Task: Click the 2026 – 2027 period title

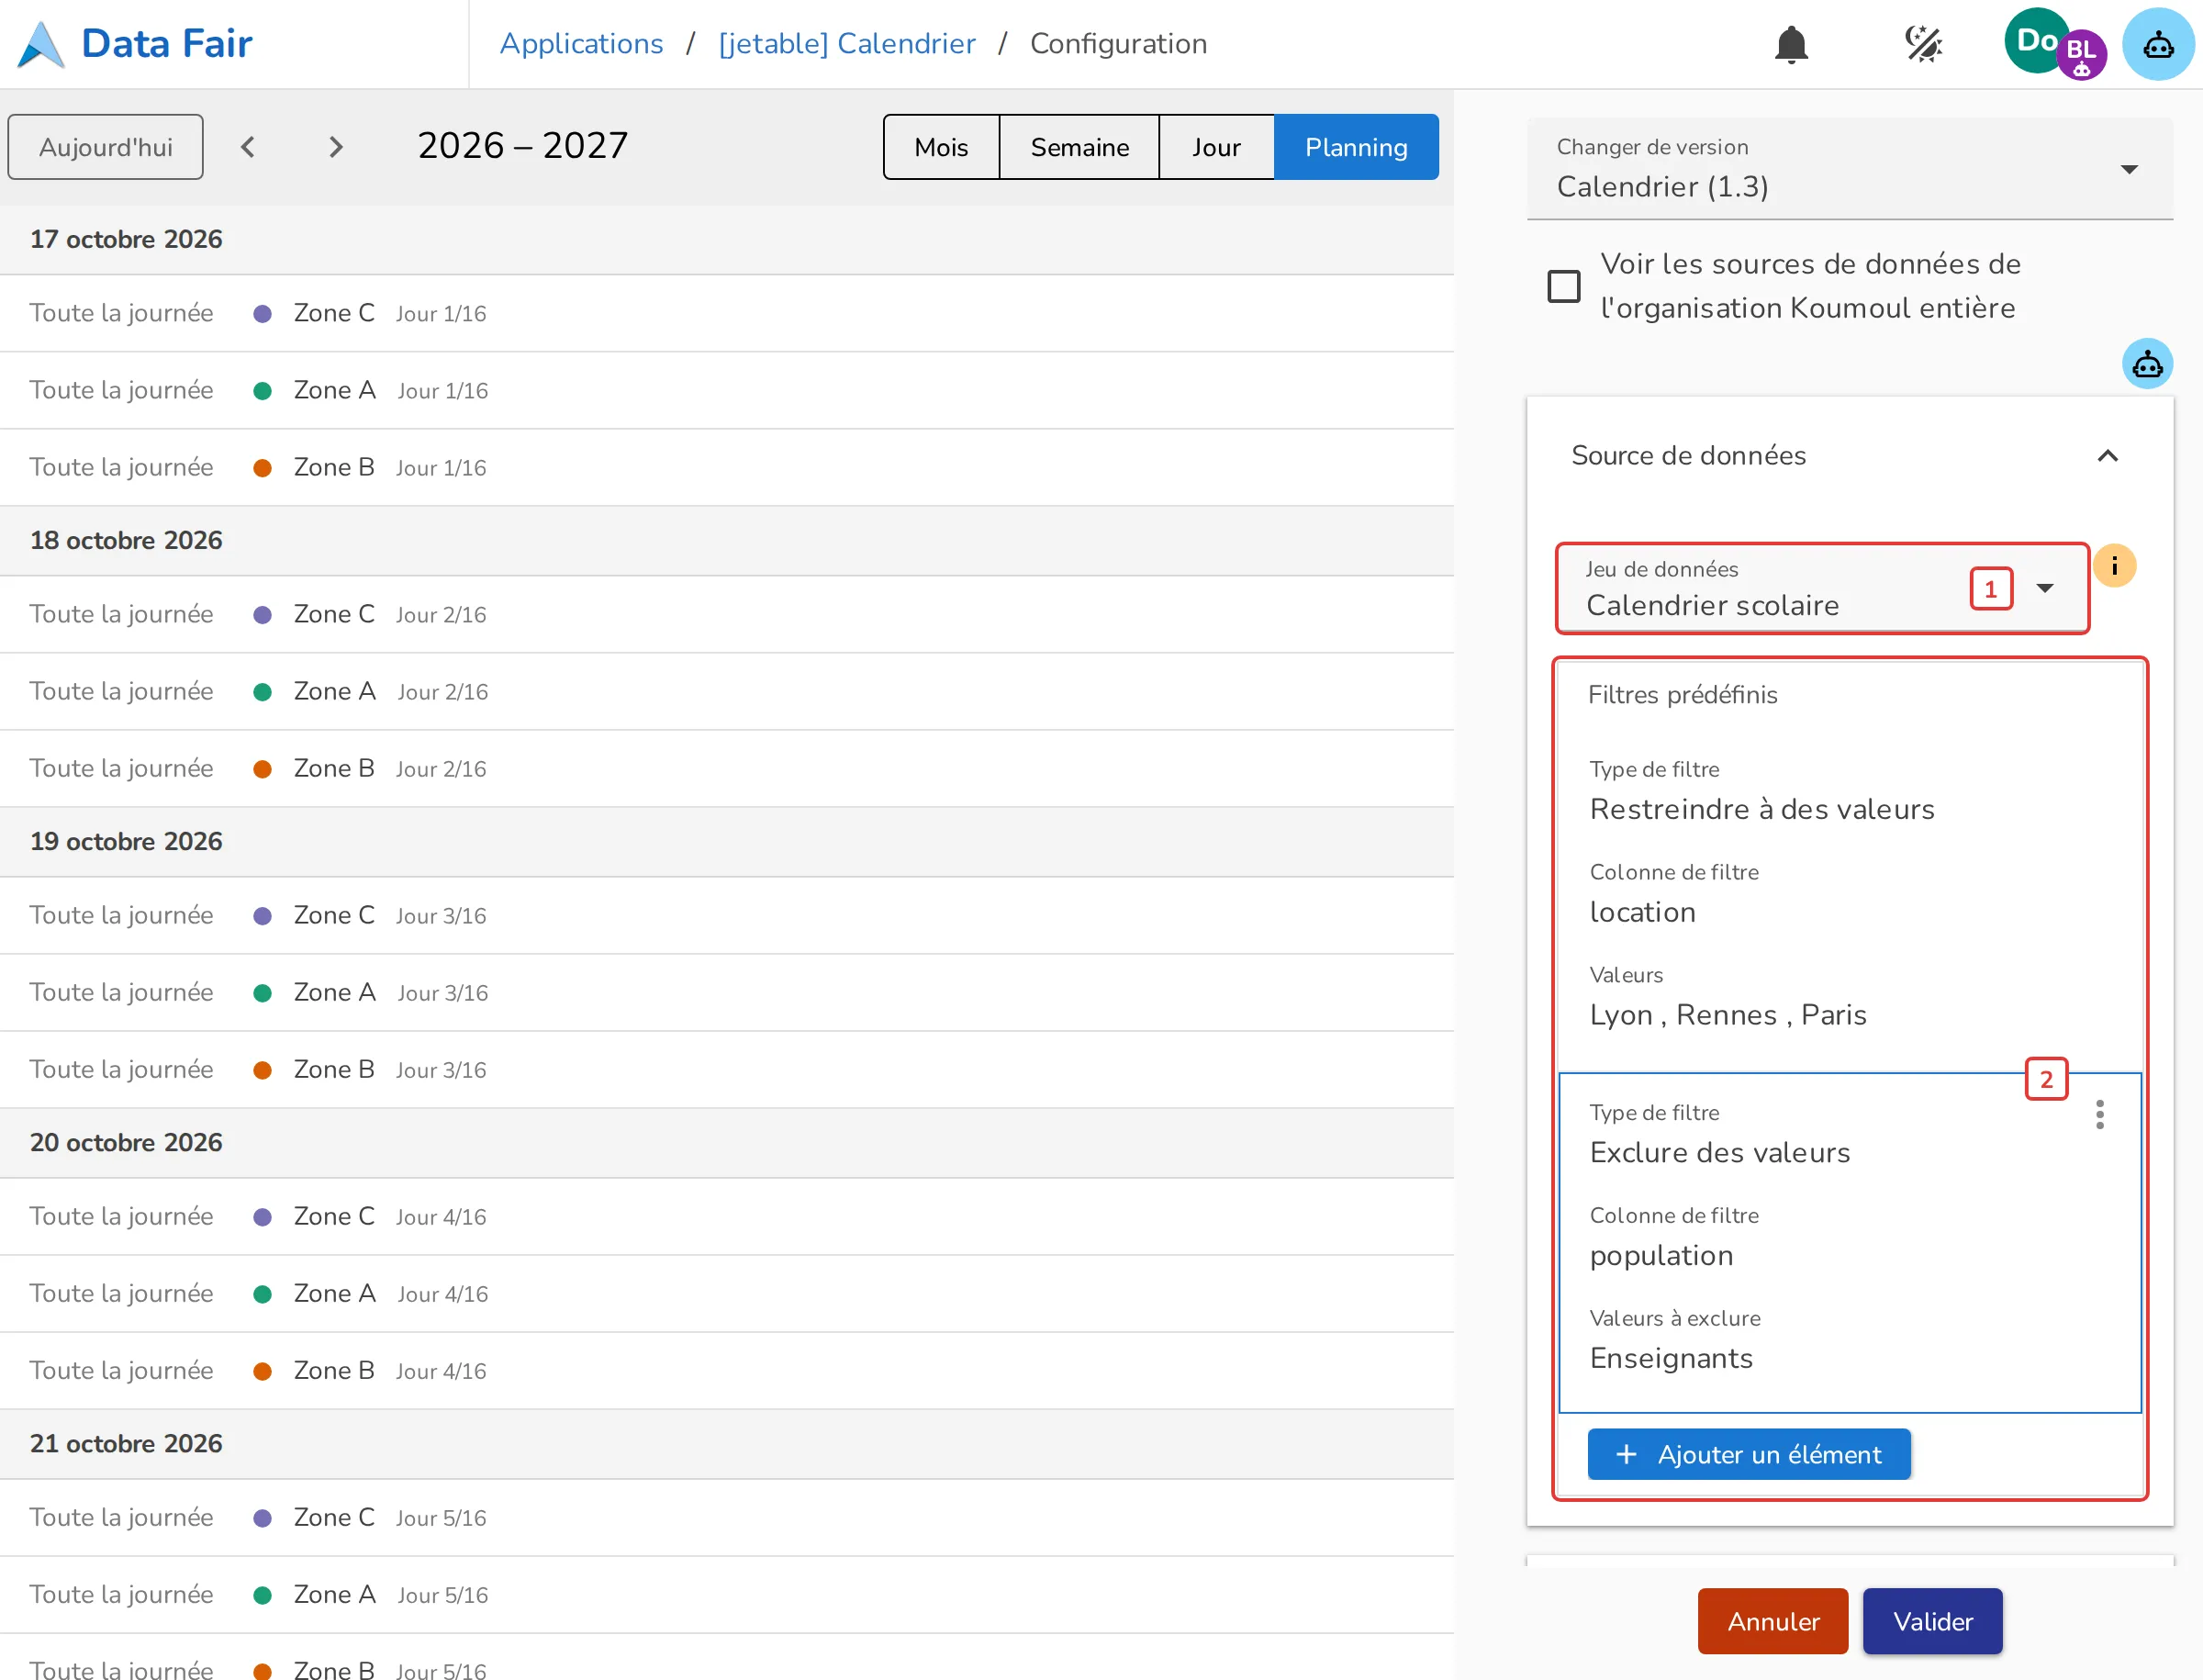Action: [x=523, y=146]
